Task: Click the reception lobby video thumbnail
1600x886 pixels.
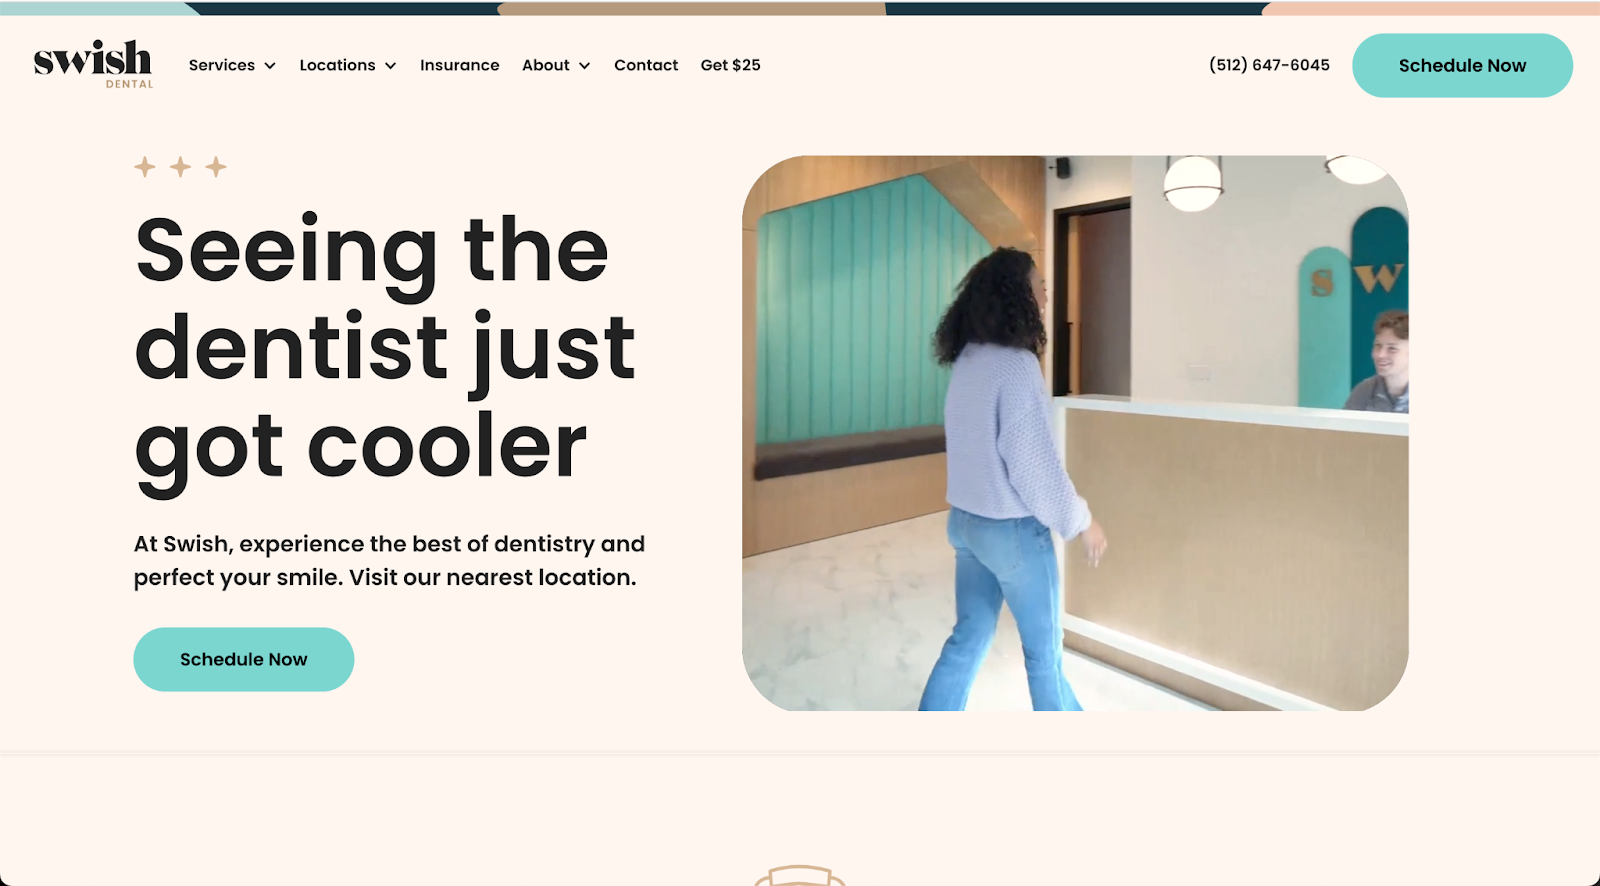Action: coord(1075,433)
